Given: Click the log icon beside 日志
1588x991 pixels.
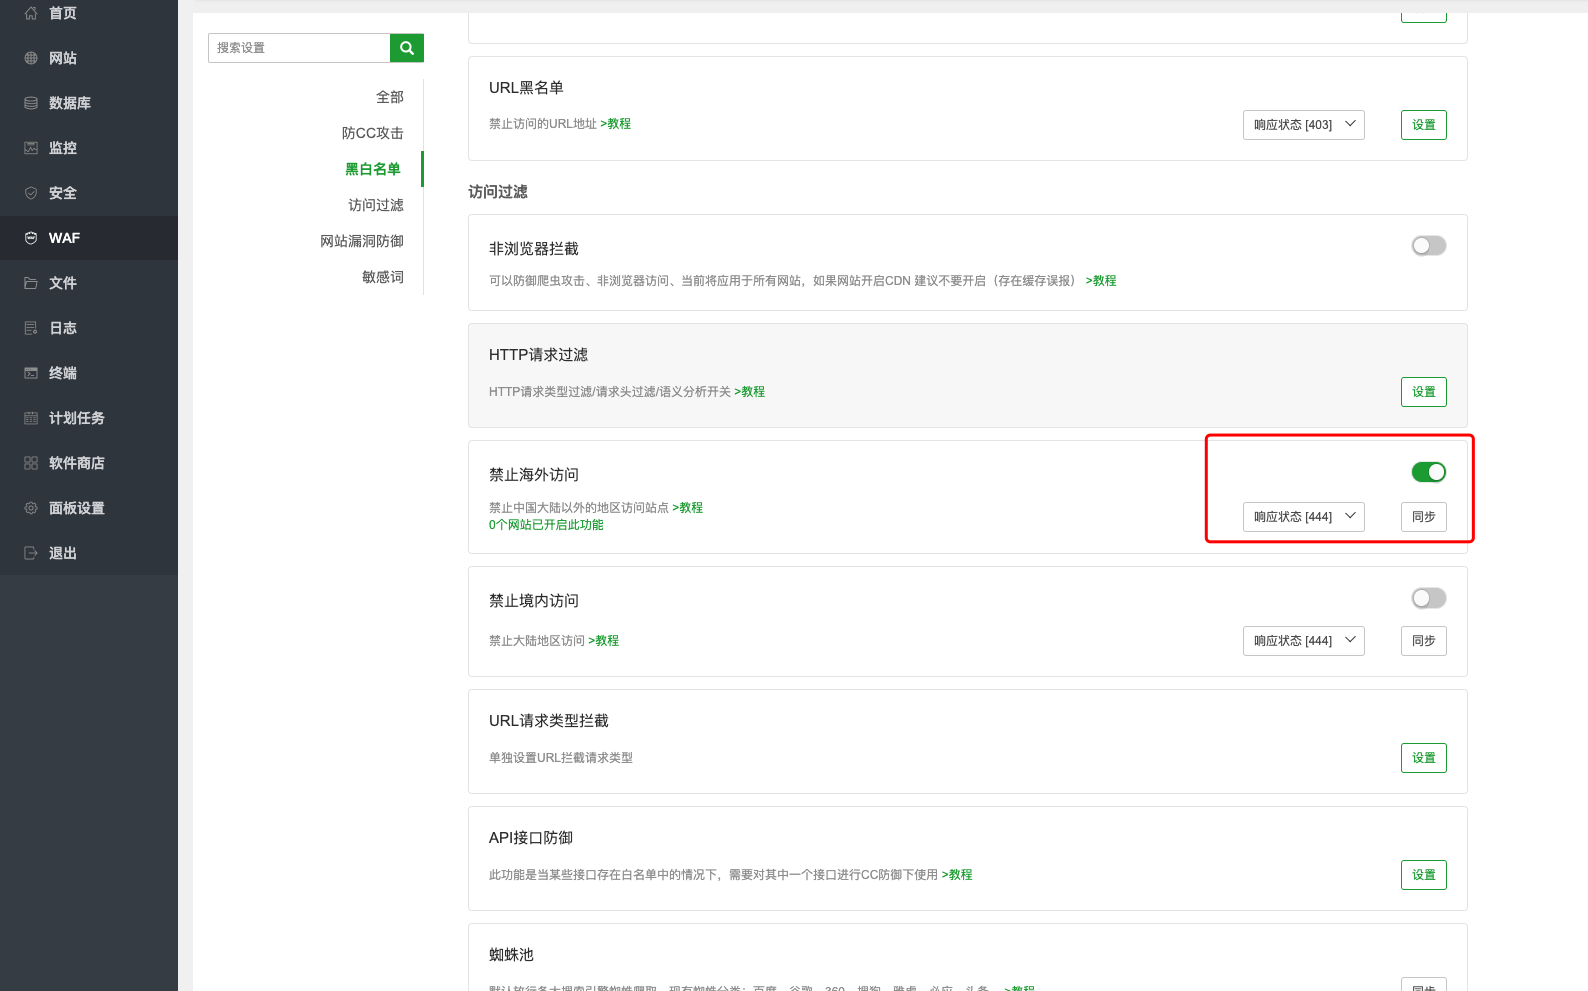Looking at the screenshot, I should (31, 328).
